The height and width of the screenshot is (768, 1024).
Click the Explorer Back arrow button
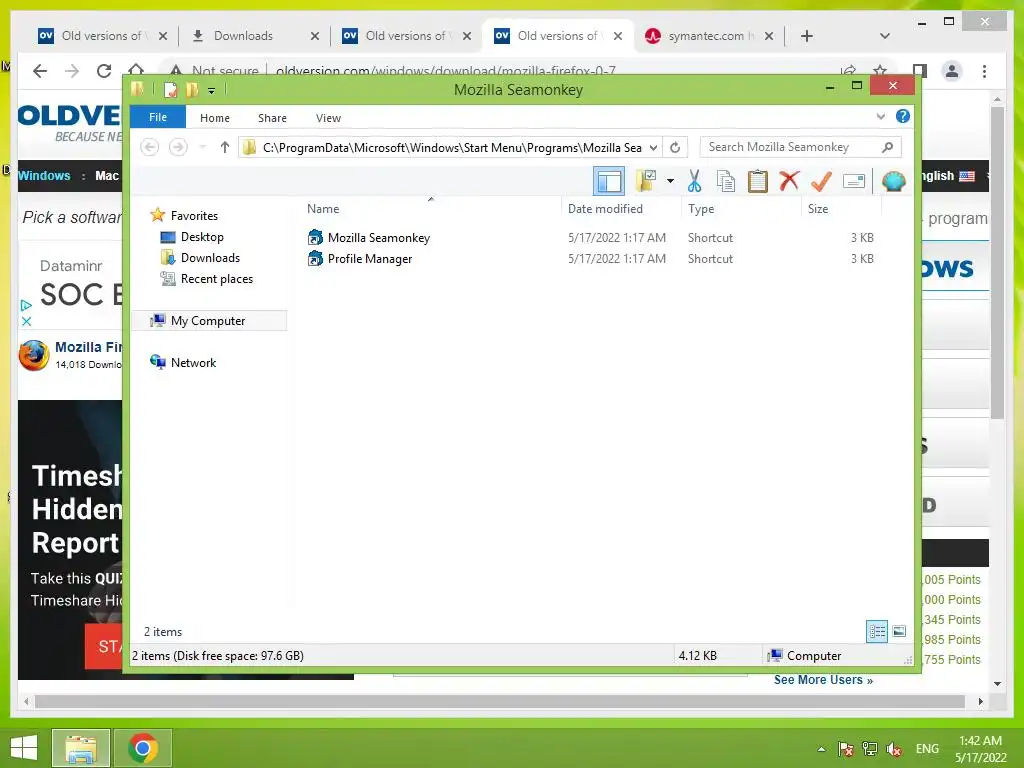(x=150, y=147)
